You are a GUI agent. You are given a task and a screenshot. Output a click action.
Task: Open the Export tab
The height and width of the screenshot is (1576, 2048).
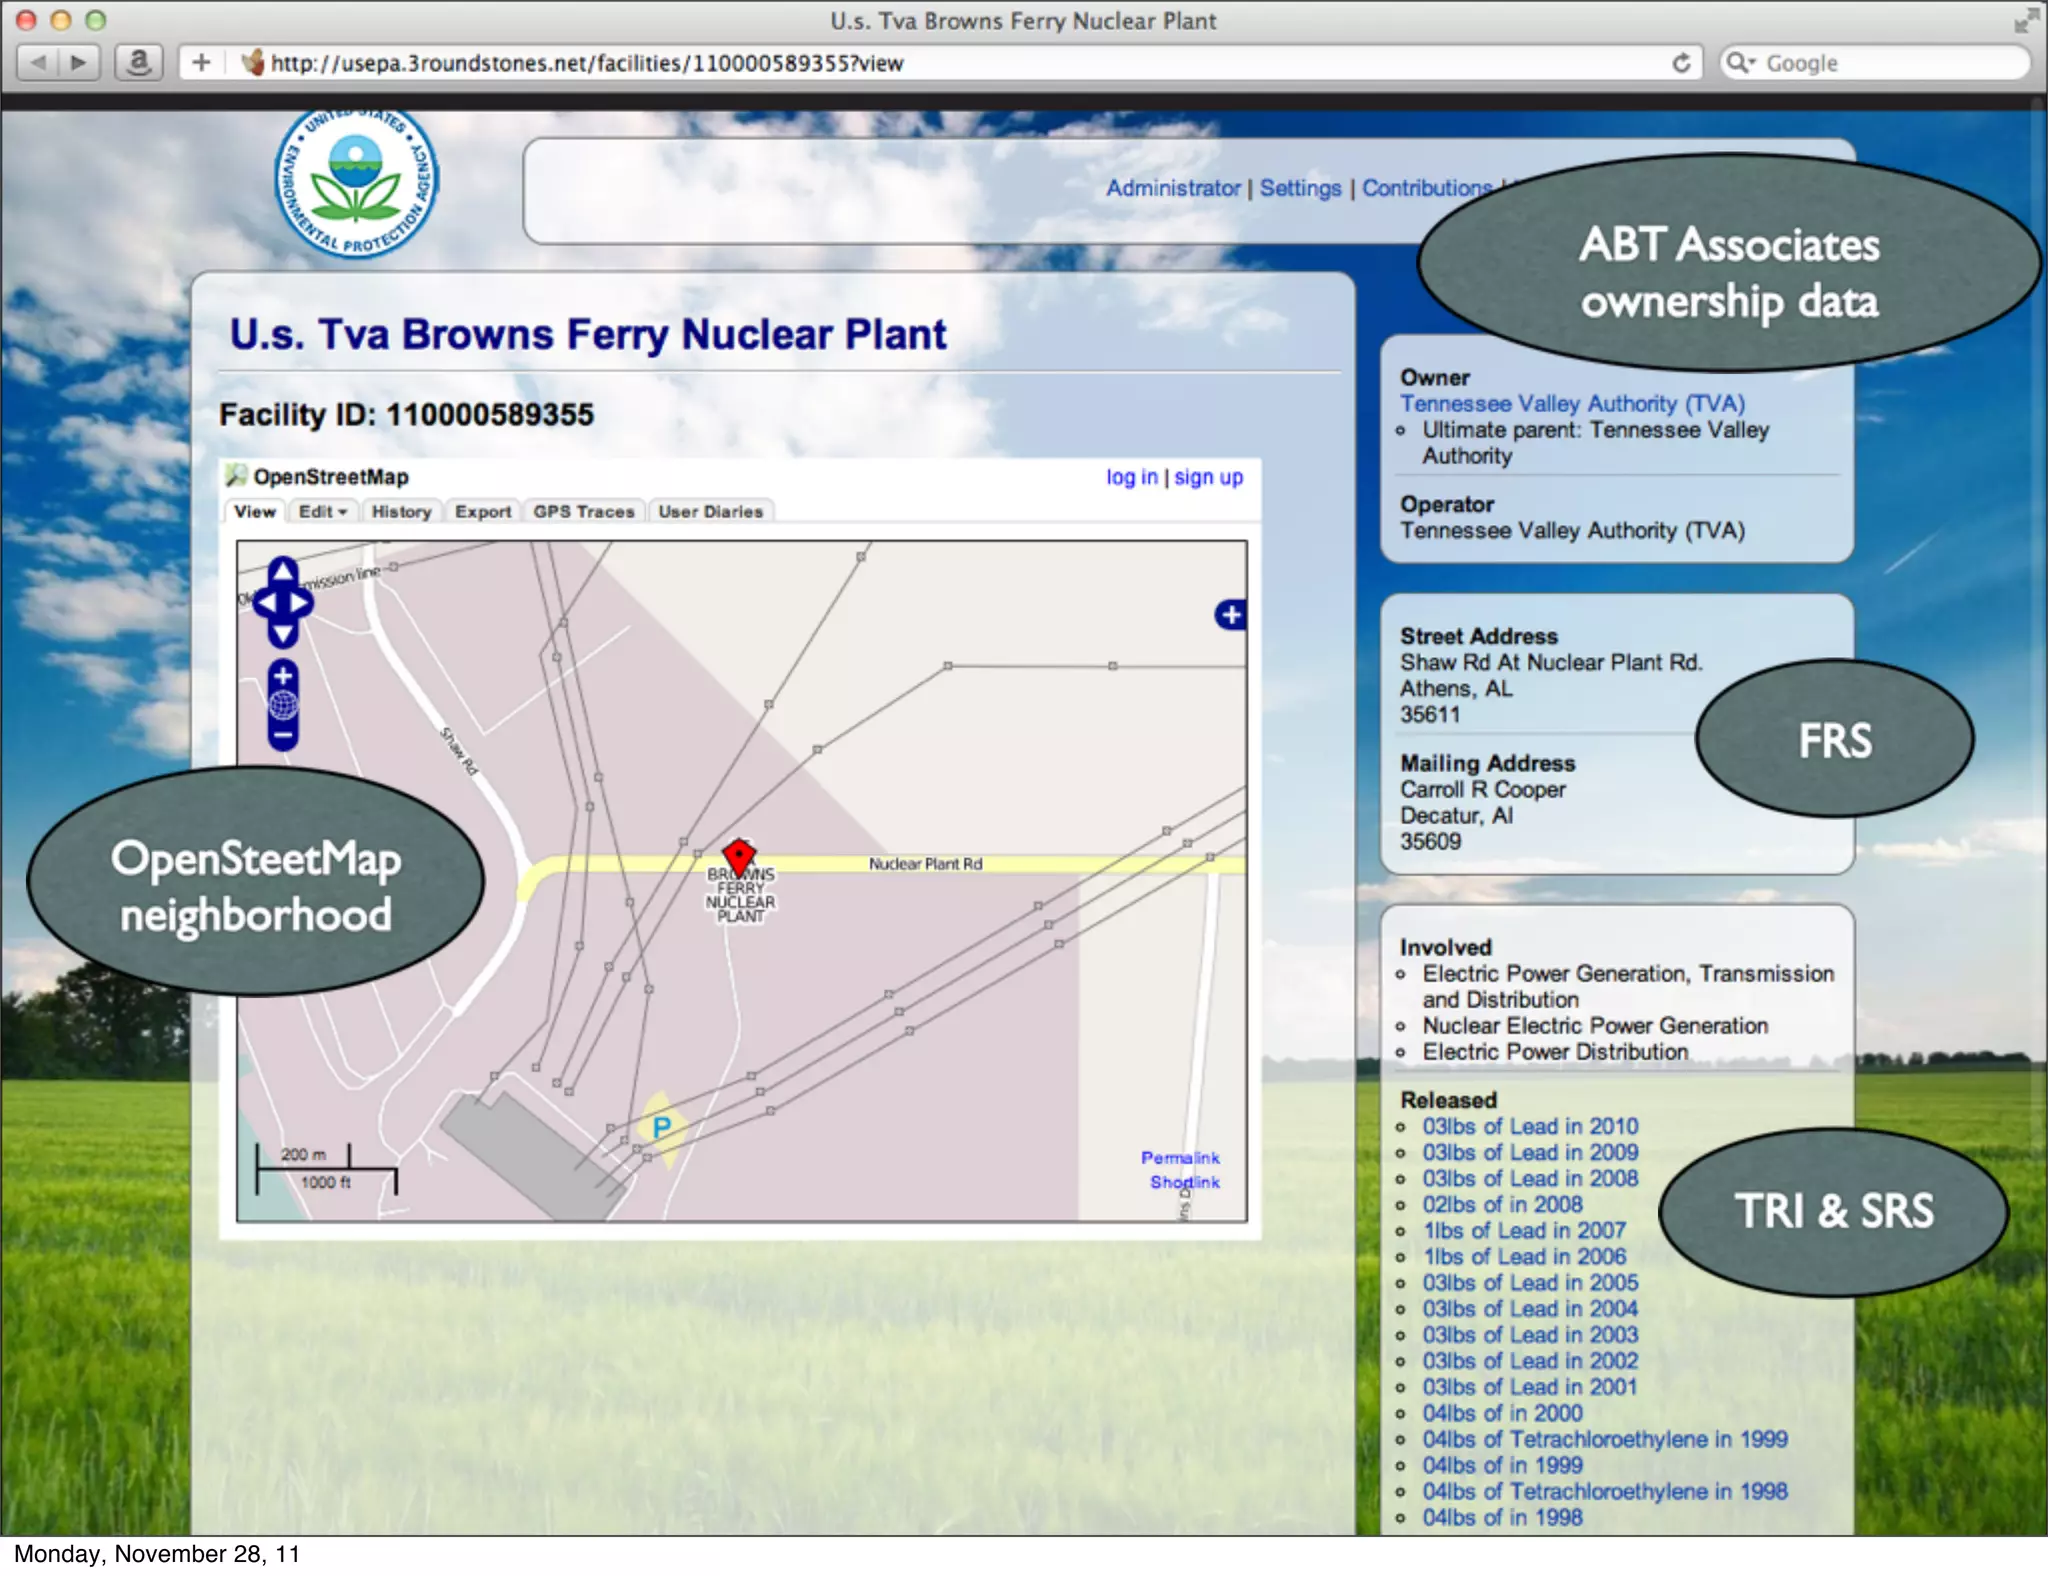pyautogui.click(x=482, y=511)
